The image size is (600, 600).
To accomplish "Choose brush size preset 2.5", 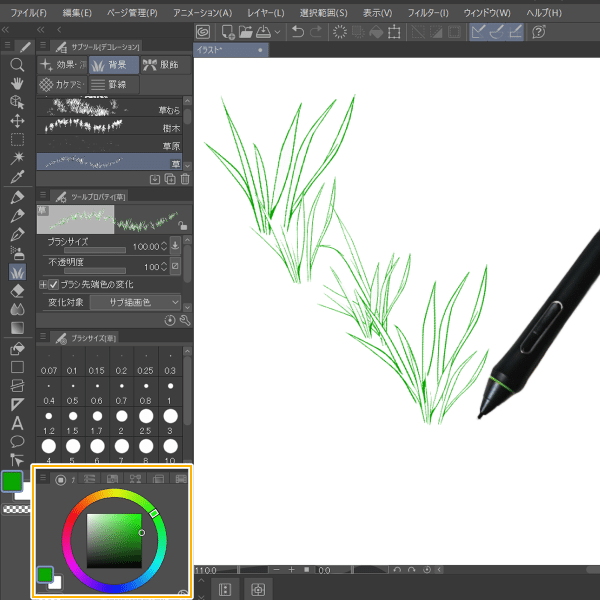I will click(x=146, y=421).
